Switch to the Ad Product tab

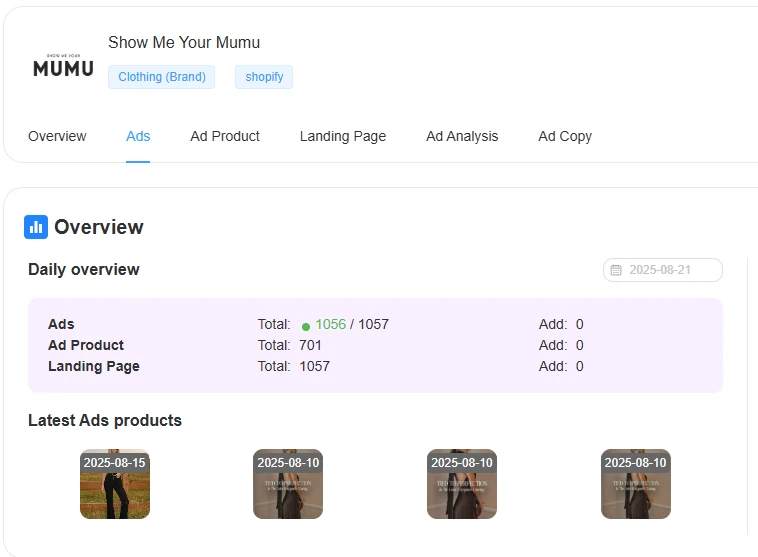click(225, 136)
